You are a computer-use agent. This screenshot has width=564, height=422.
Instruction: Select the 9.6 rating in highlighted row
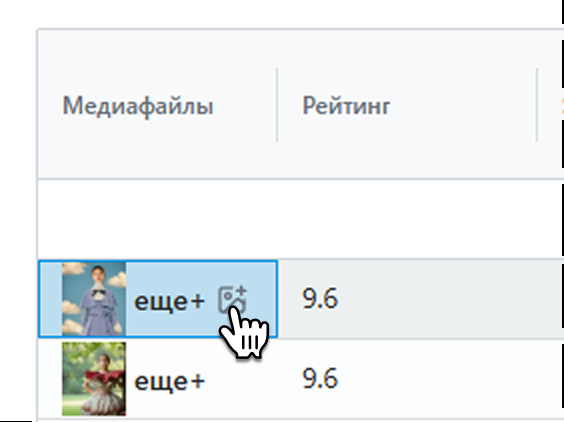320,299
